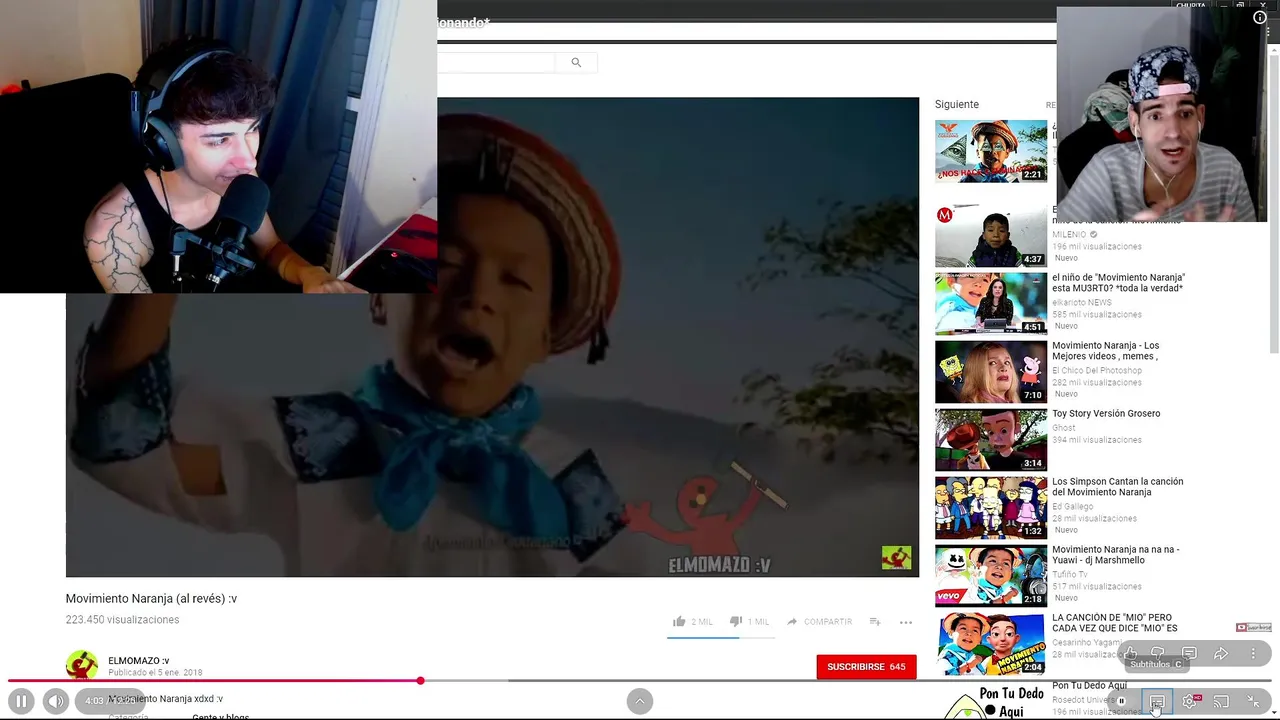The height and width of the screenshot is (720, 1280).
Task: Open the Movimiento Naranja 2:04 thumbnail
Action: (x=991, y=644)
